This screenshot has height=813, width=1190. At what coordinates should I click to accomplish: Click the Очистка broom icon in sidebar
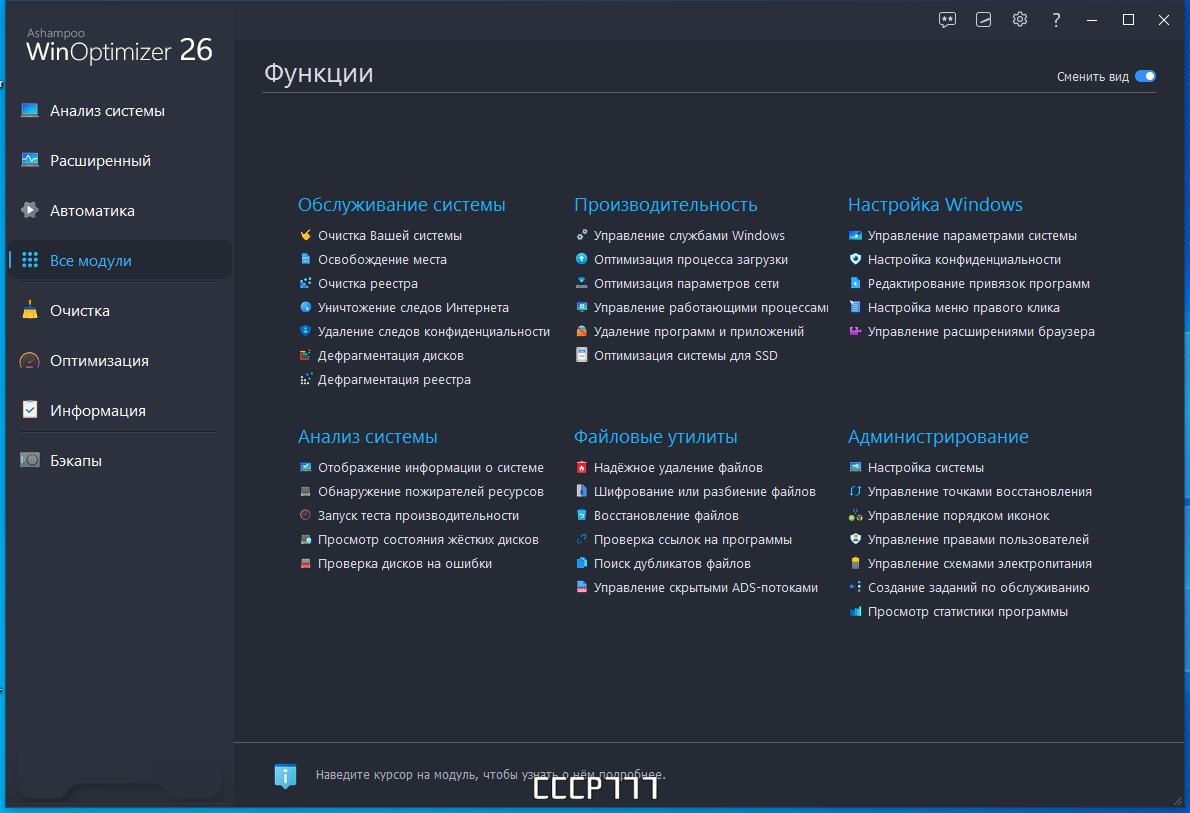click(x=30, y=310)
